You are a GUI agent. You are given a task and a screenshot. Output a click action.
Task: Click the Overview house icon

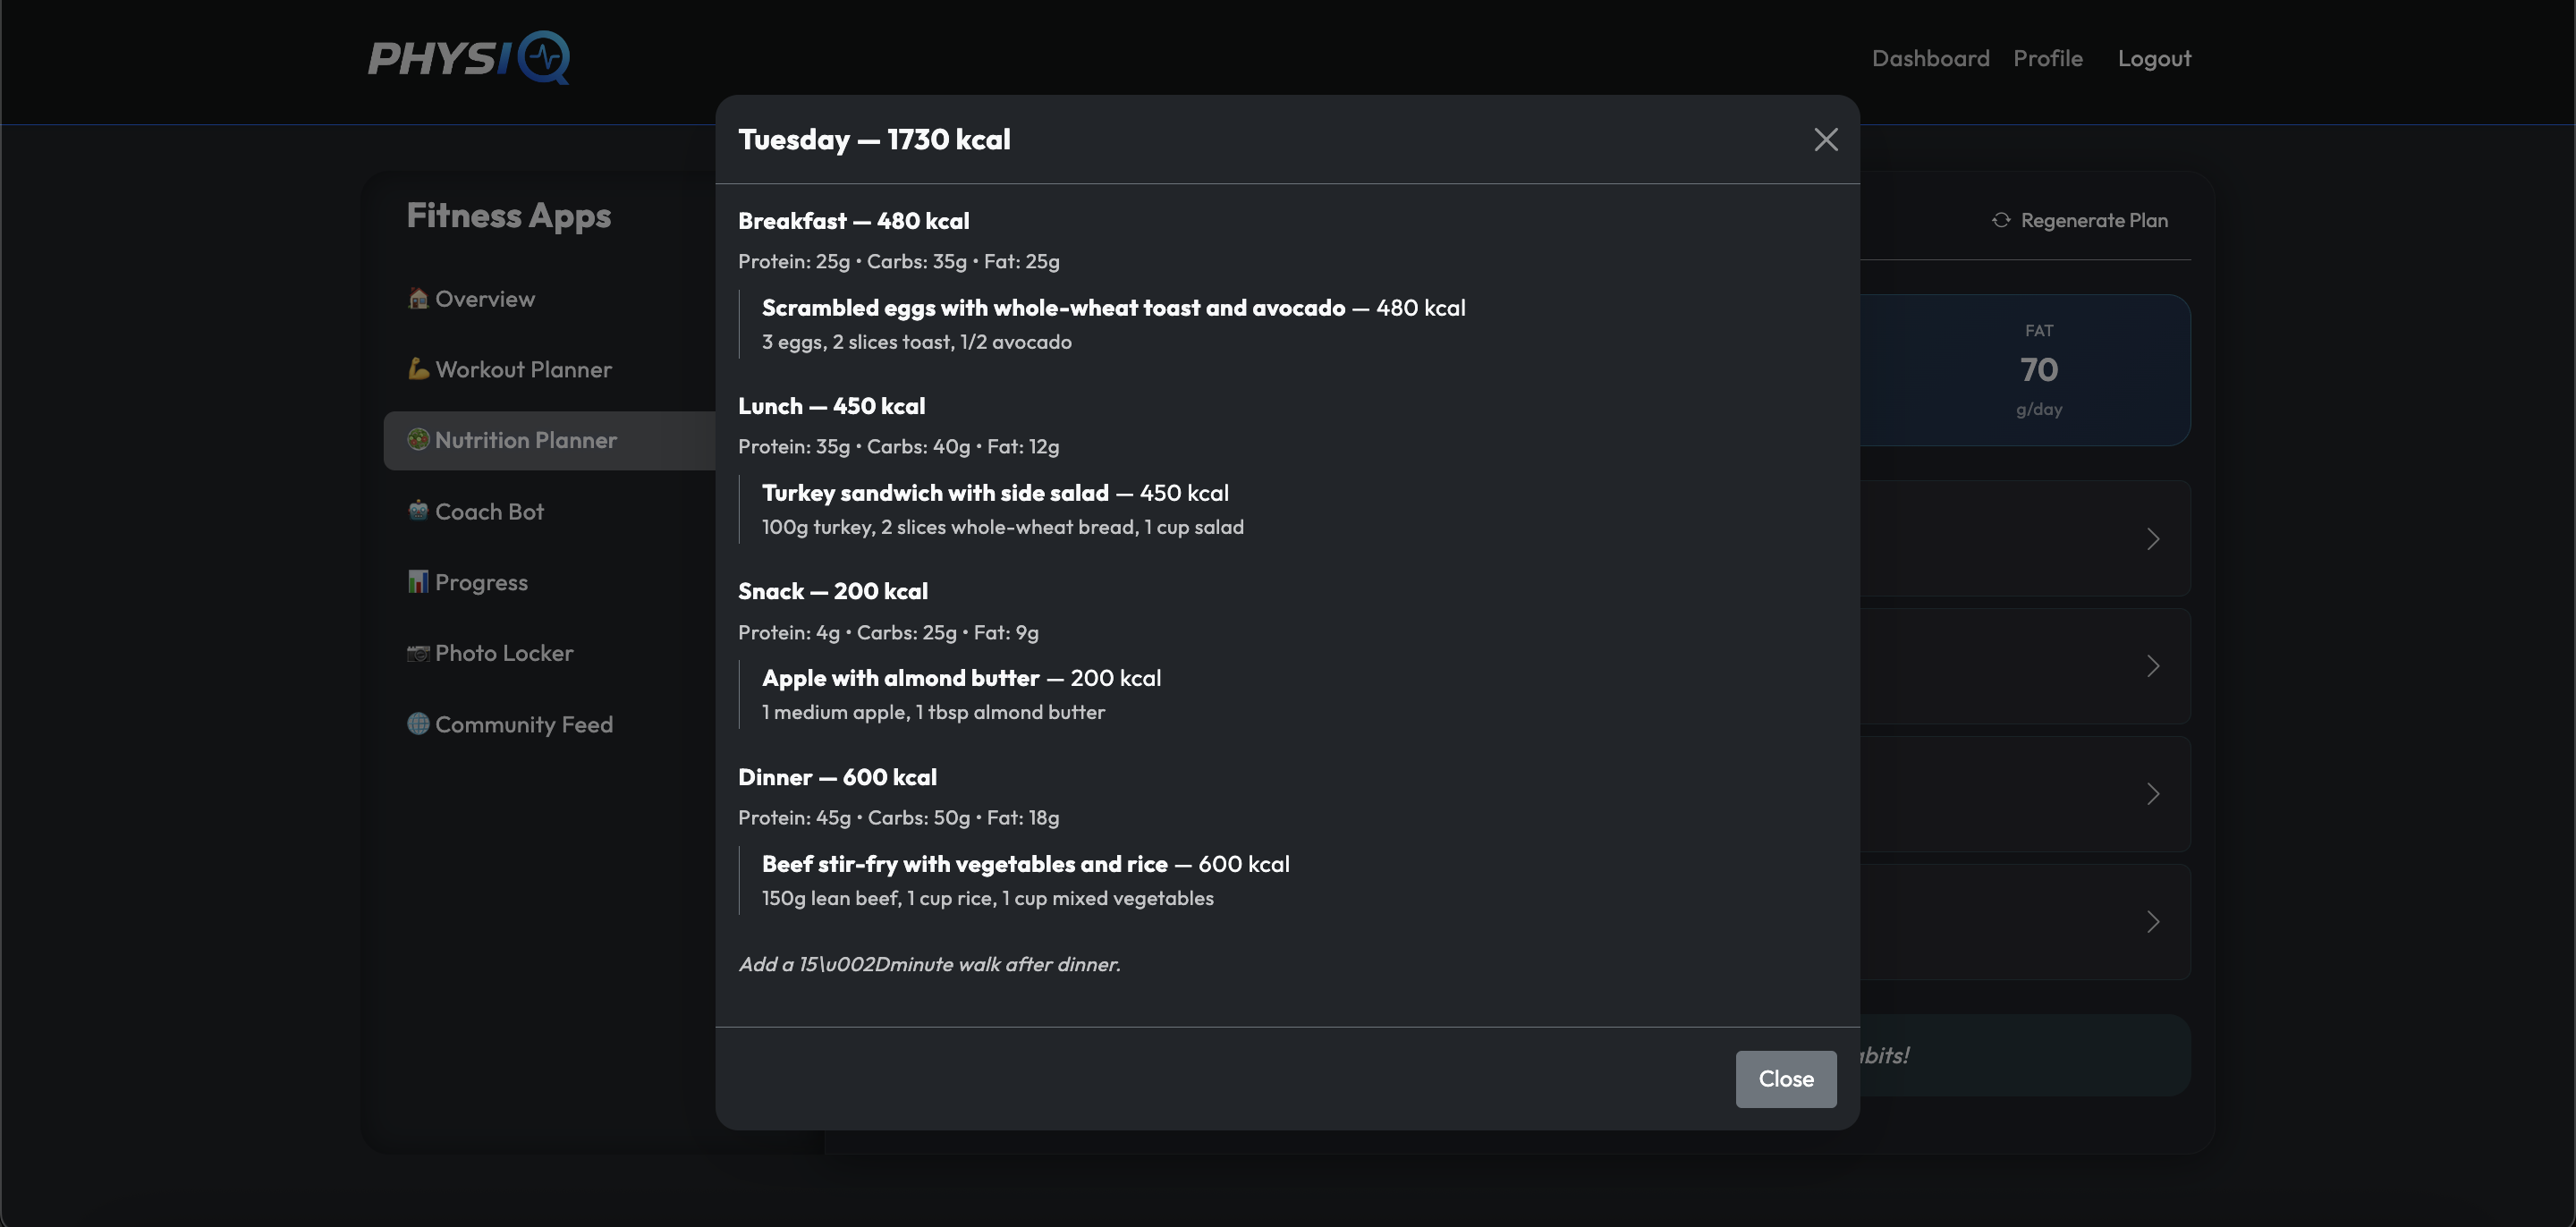tap(418, 299)
